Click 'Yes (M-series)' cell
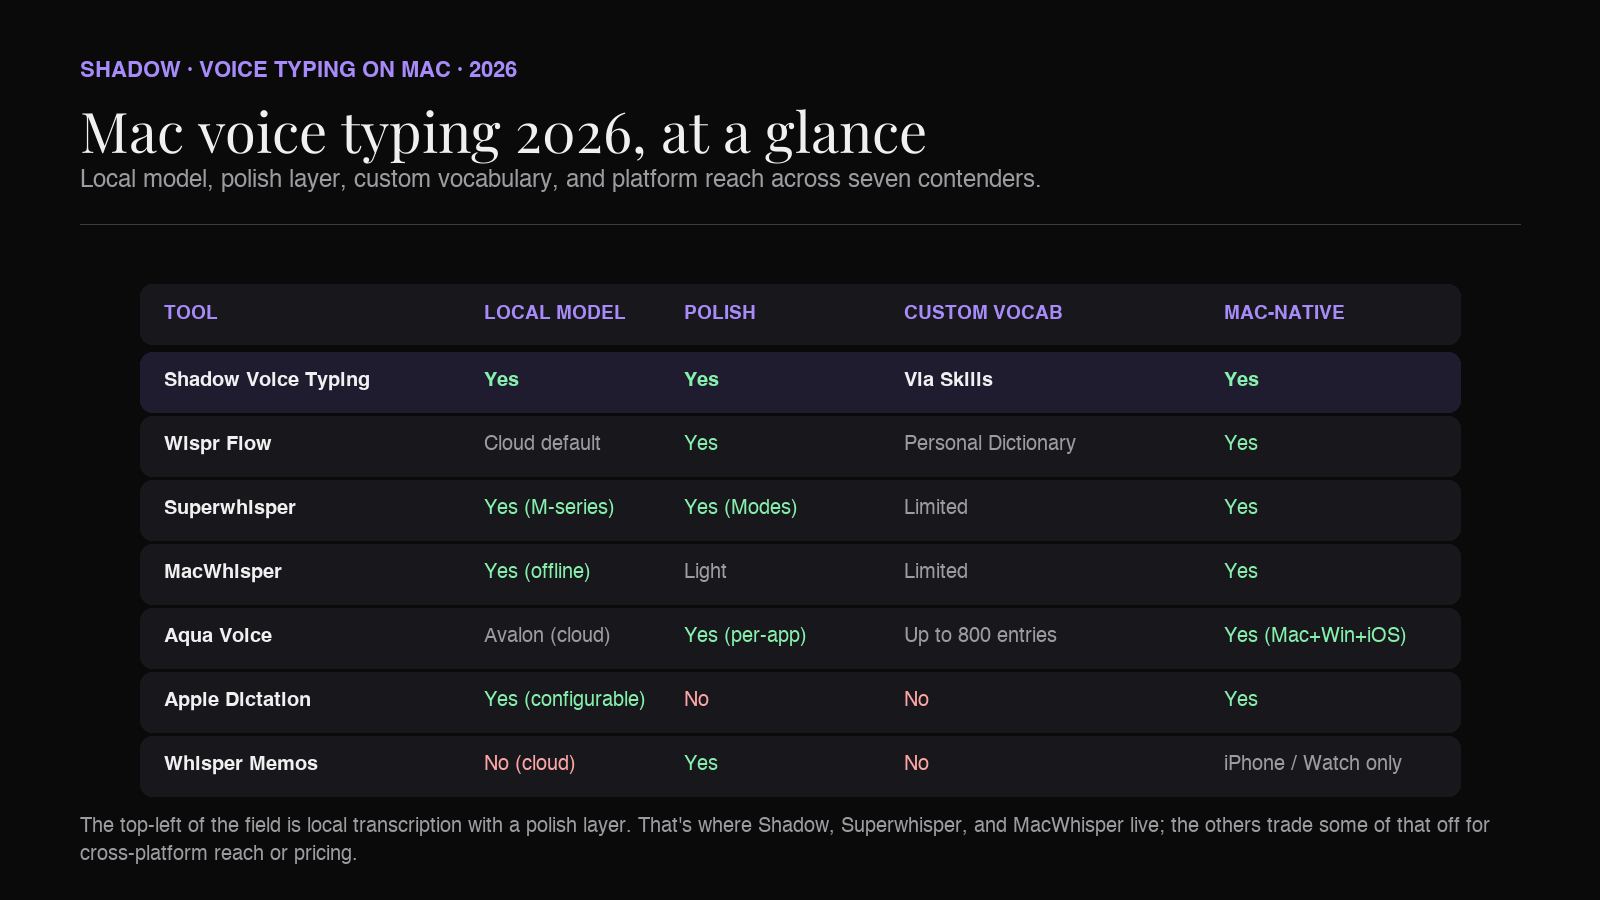The width and height of the screenshot is (1600, 900). point(549,508)
